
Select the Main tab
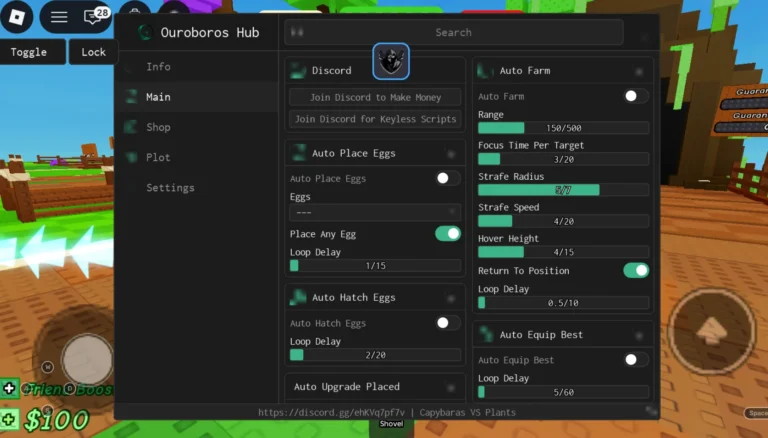(197, 97)
